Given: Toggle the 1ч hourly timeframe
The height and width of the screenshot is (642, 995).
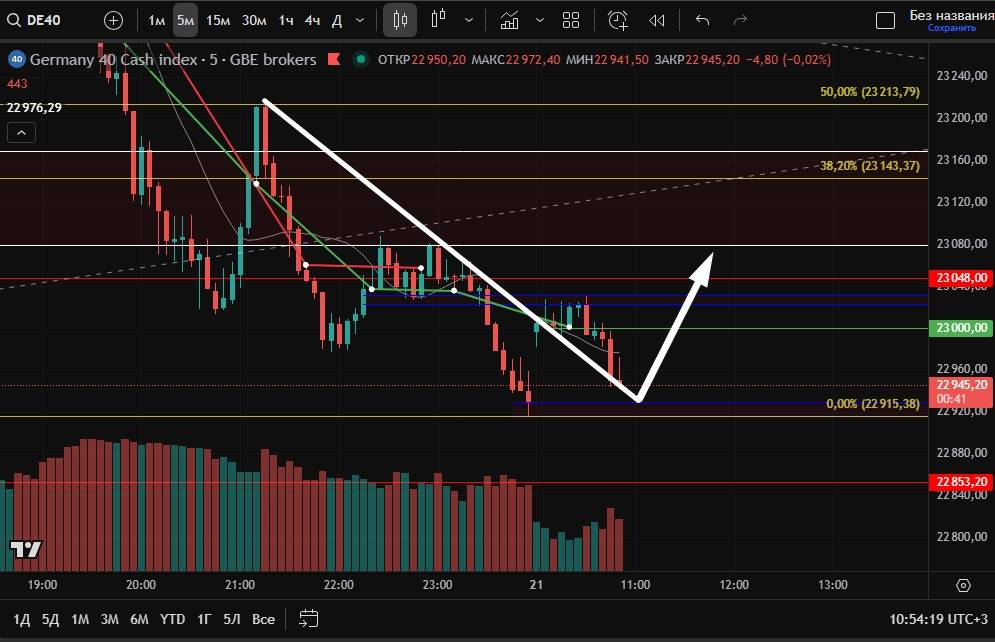Looking at the screenshot, I should tap(286, 20).
